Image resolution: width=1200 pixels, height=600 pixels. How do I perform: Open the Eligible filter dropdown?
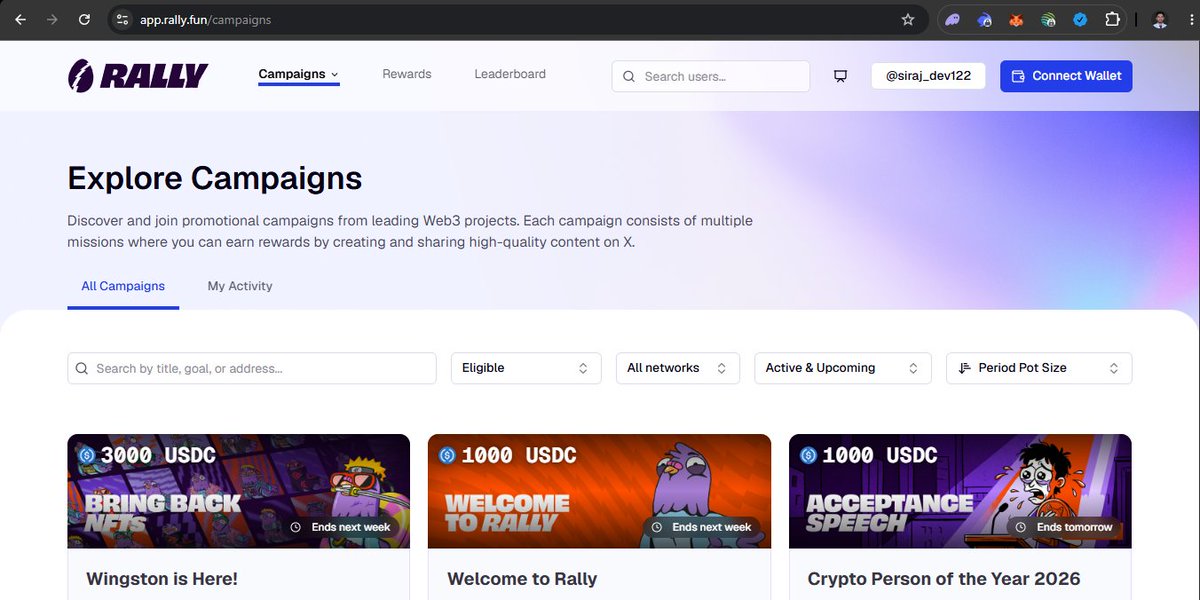[526, 368]
